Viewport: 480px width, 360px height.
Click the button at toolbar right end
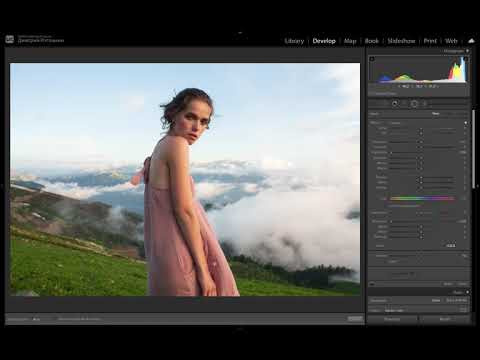355,319
